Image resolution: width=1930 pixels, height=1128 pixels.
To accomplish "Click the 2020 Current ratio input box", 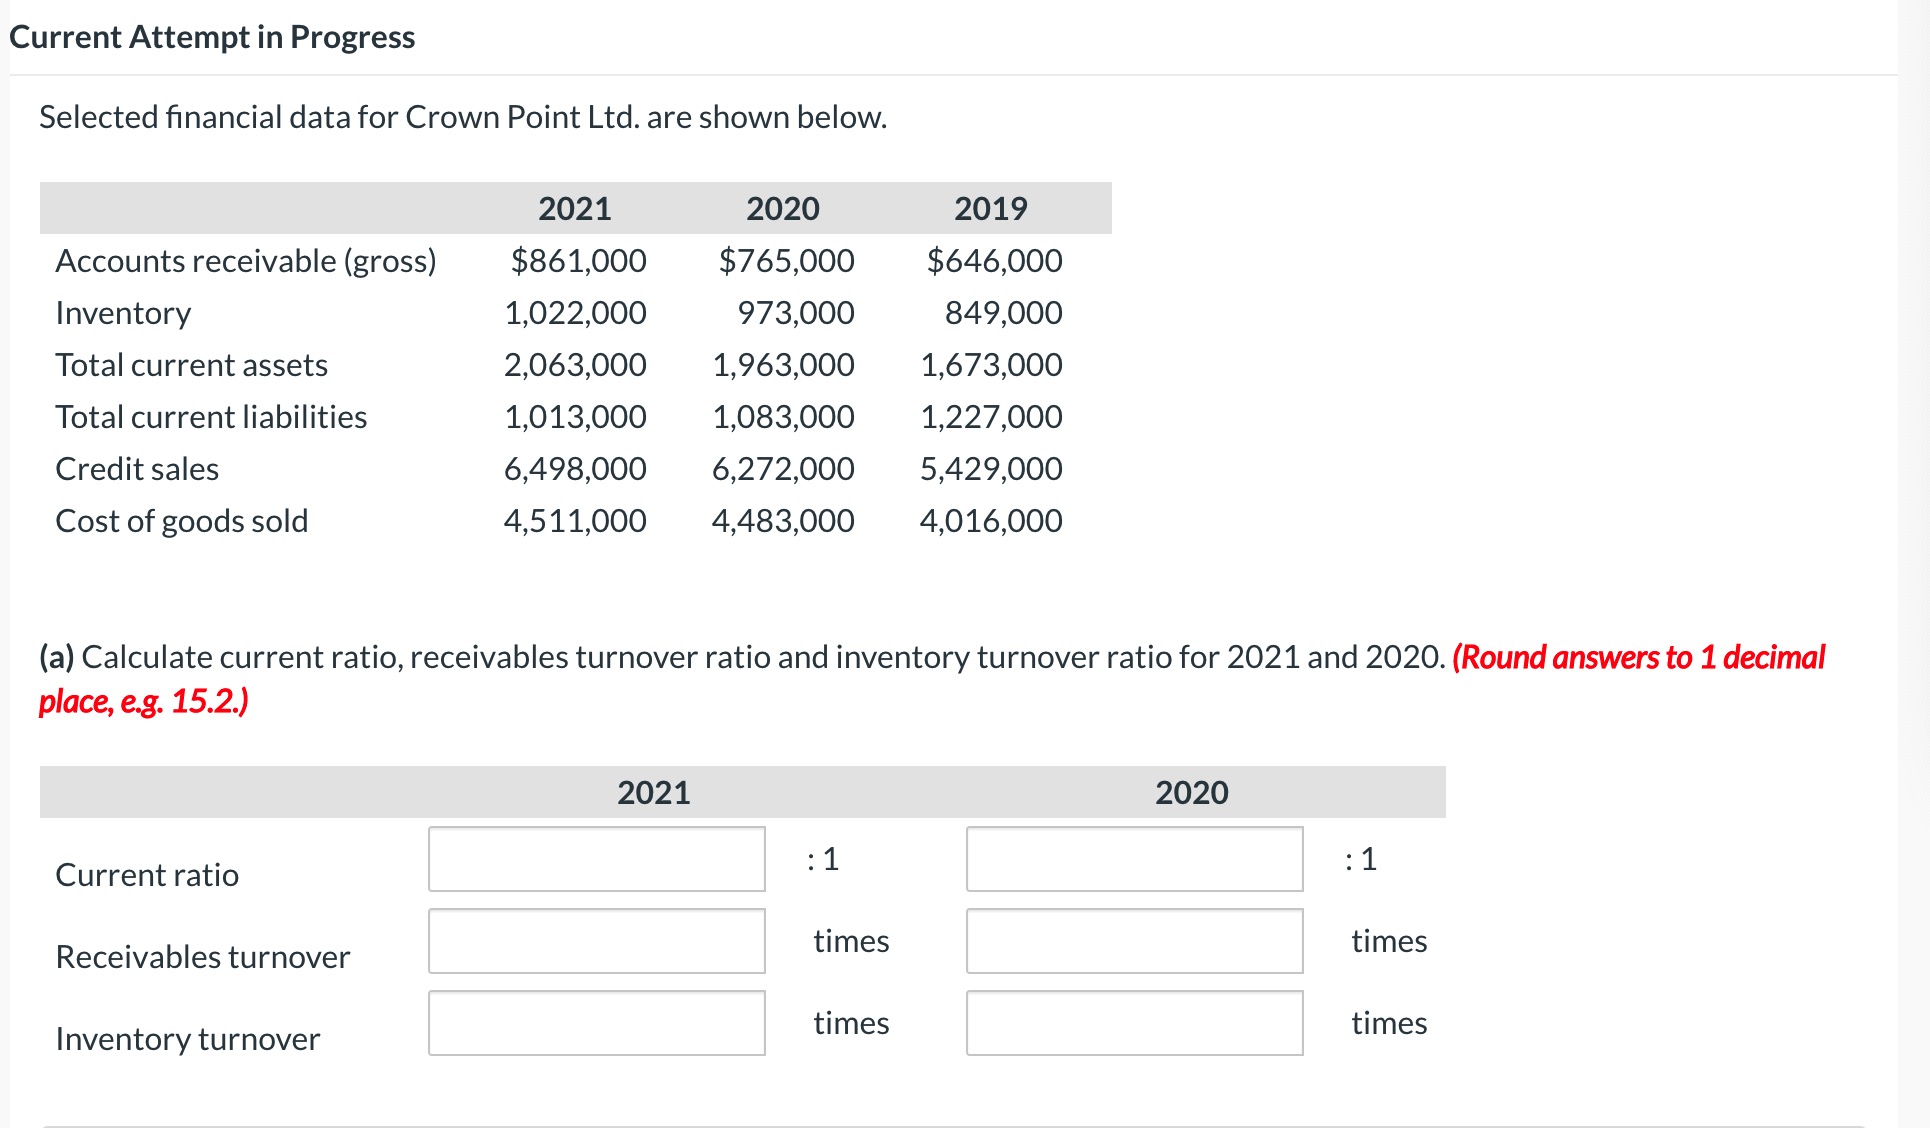I will tap(1134, 859).
